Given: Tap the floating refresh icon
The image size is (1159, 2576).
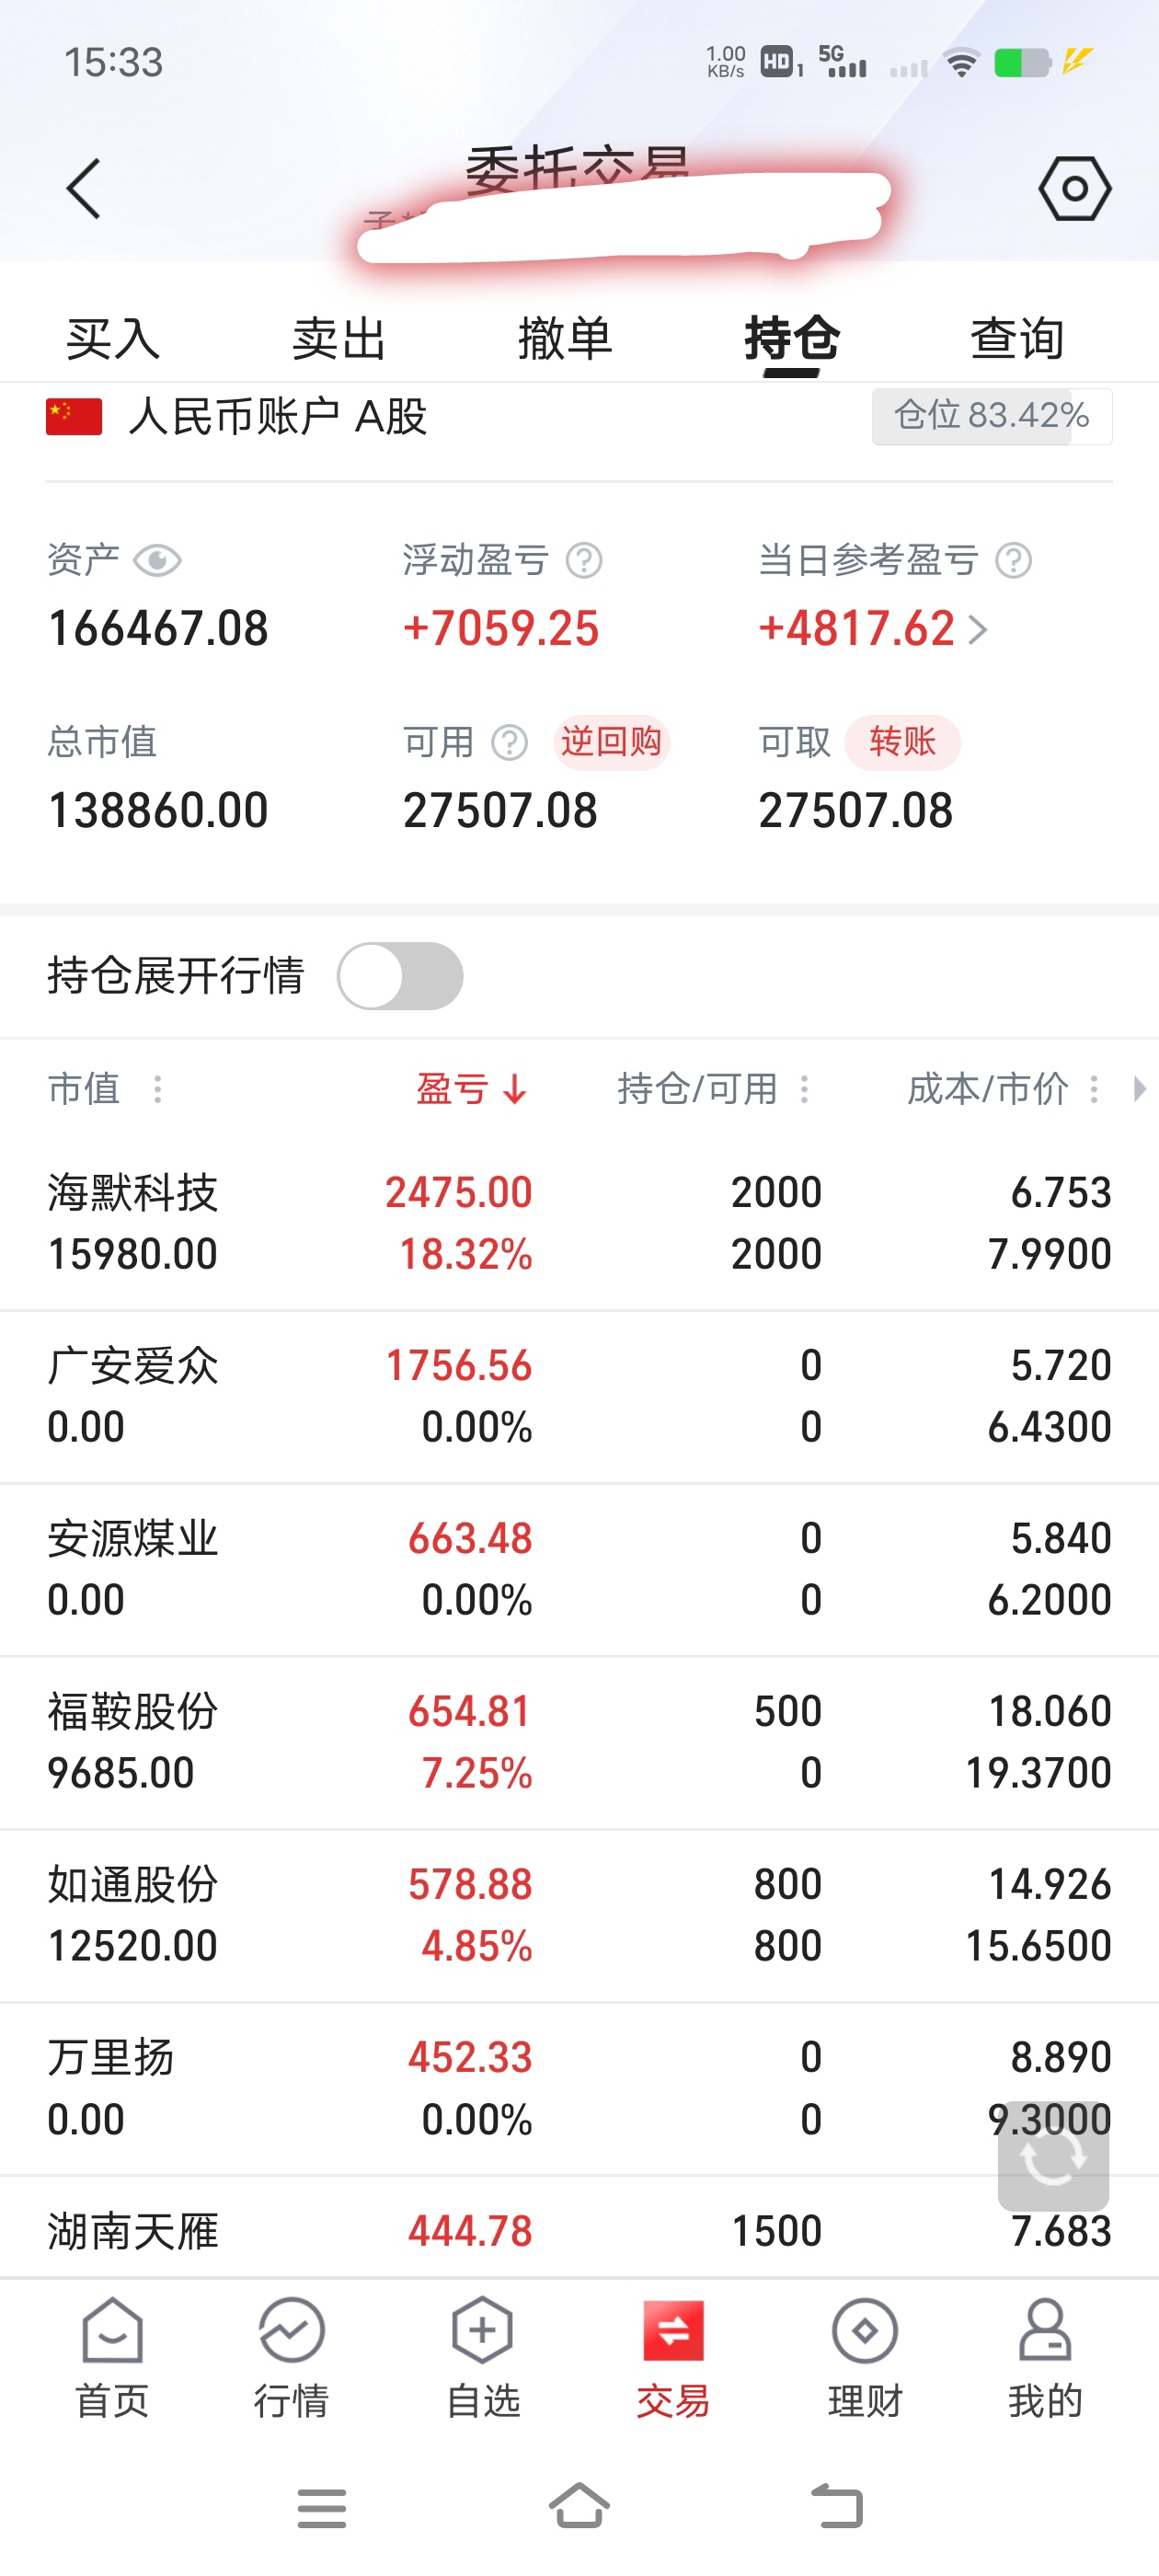Looking at the screenshot, I should pos(1052,2158).
